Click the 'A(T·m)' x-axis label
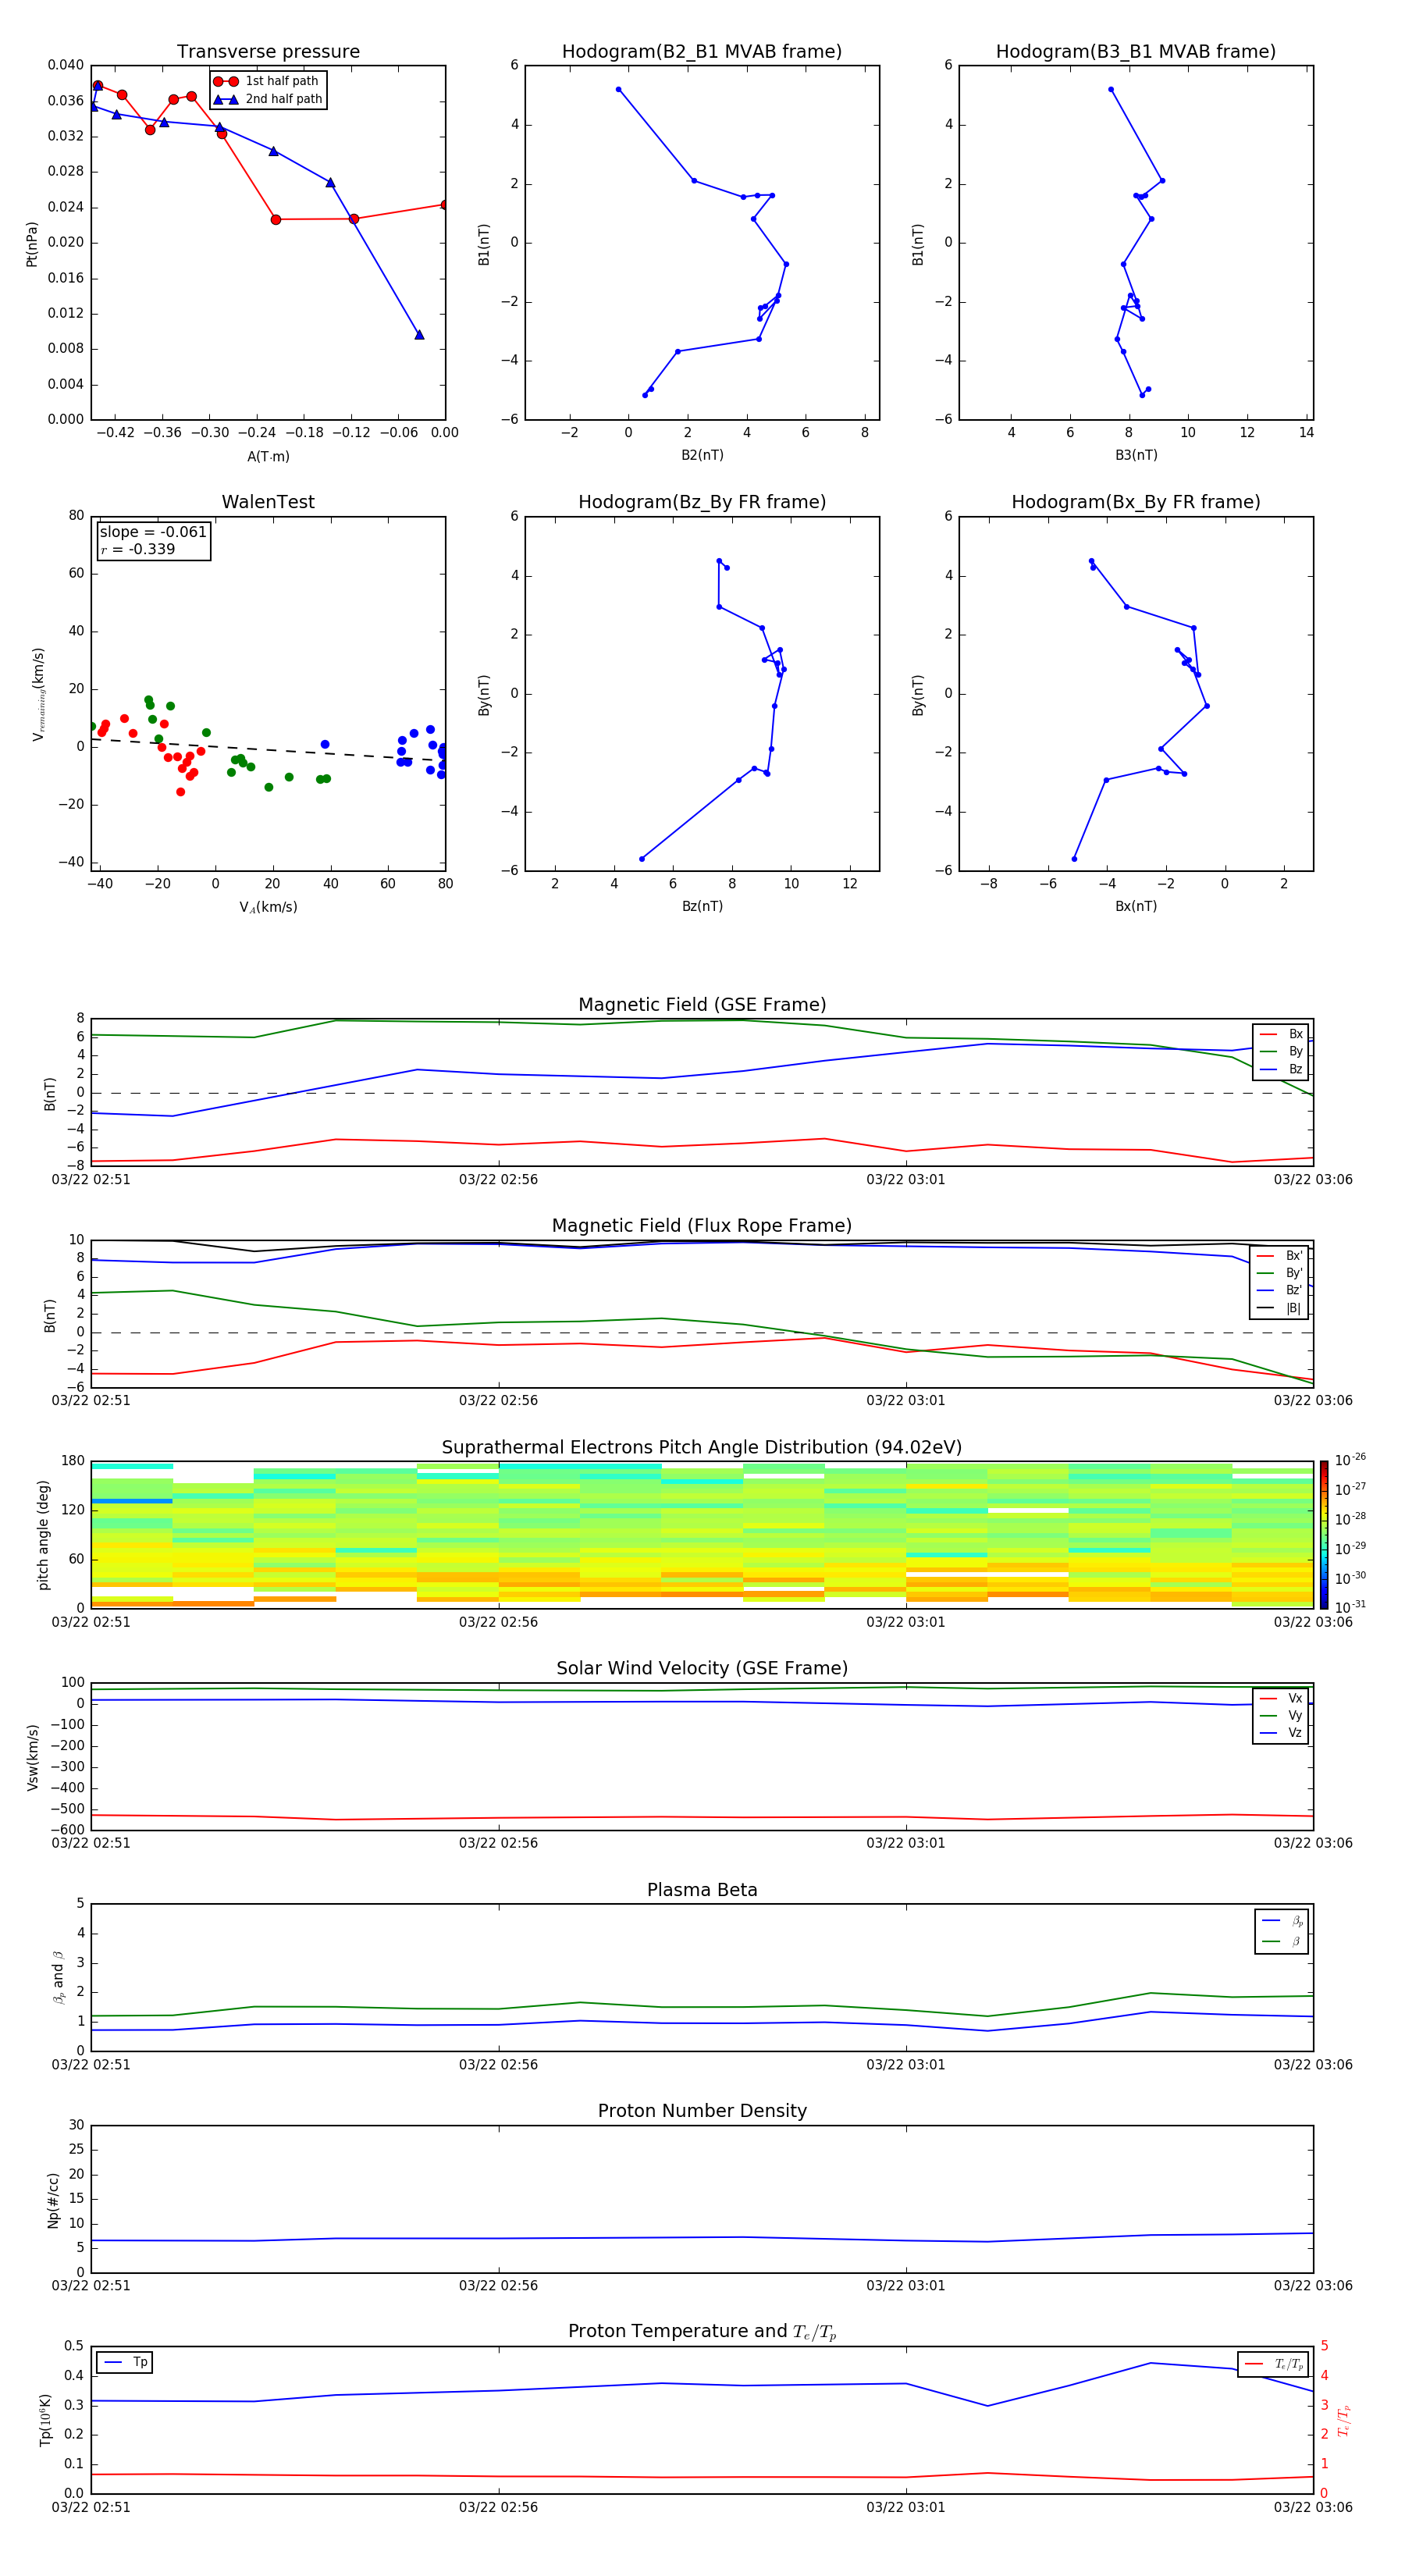The width and height of the screenshot is (1405, 2576). (x=268, y=456)
